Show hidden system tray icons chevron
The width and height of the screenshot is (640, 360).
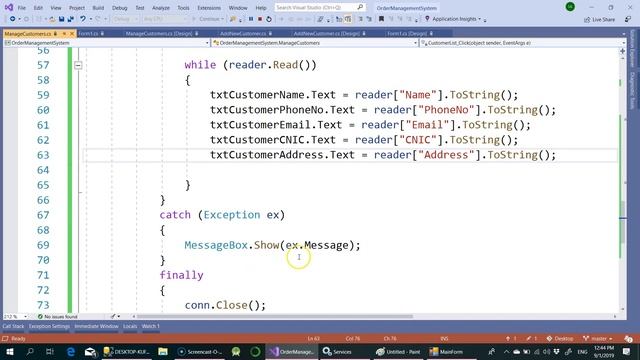(x=506, y=351)
